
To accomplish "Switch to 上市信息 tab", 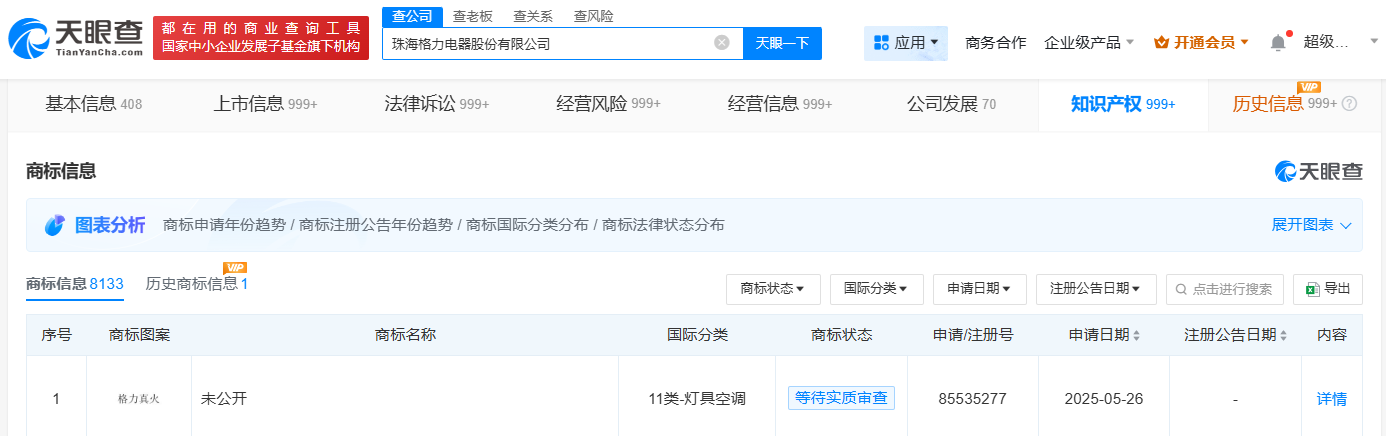I will point(266,104).
